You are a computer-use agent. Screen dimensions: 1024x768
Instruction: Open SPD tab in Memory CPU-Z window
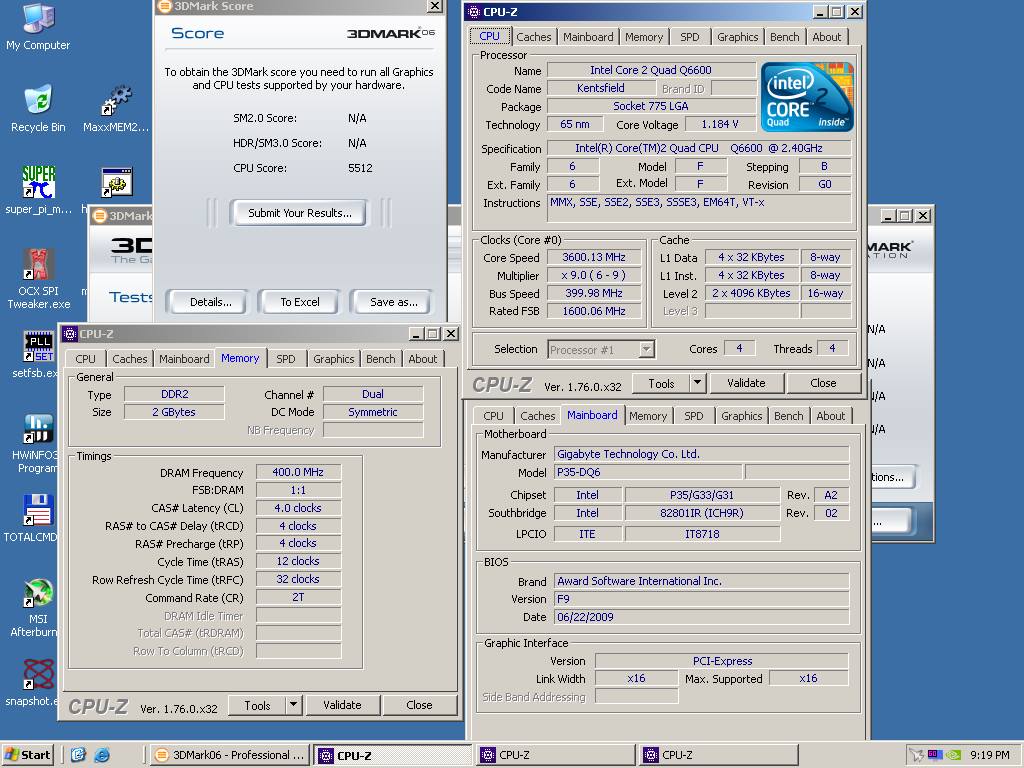pos(285,359)
